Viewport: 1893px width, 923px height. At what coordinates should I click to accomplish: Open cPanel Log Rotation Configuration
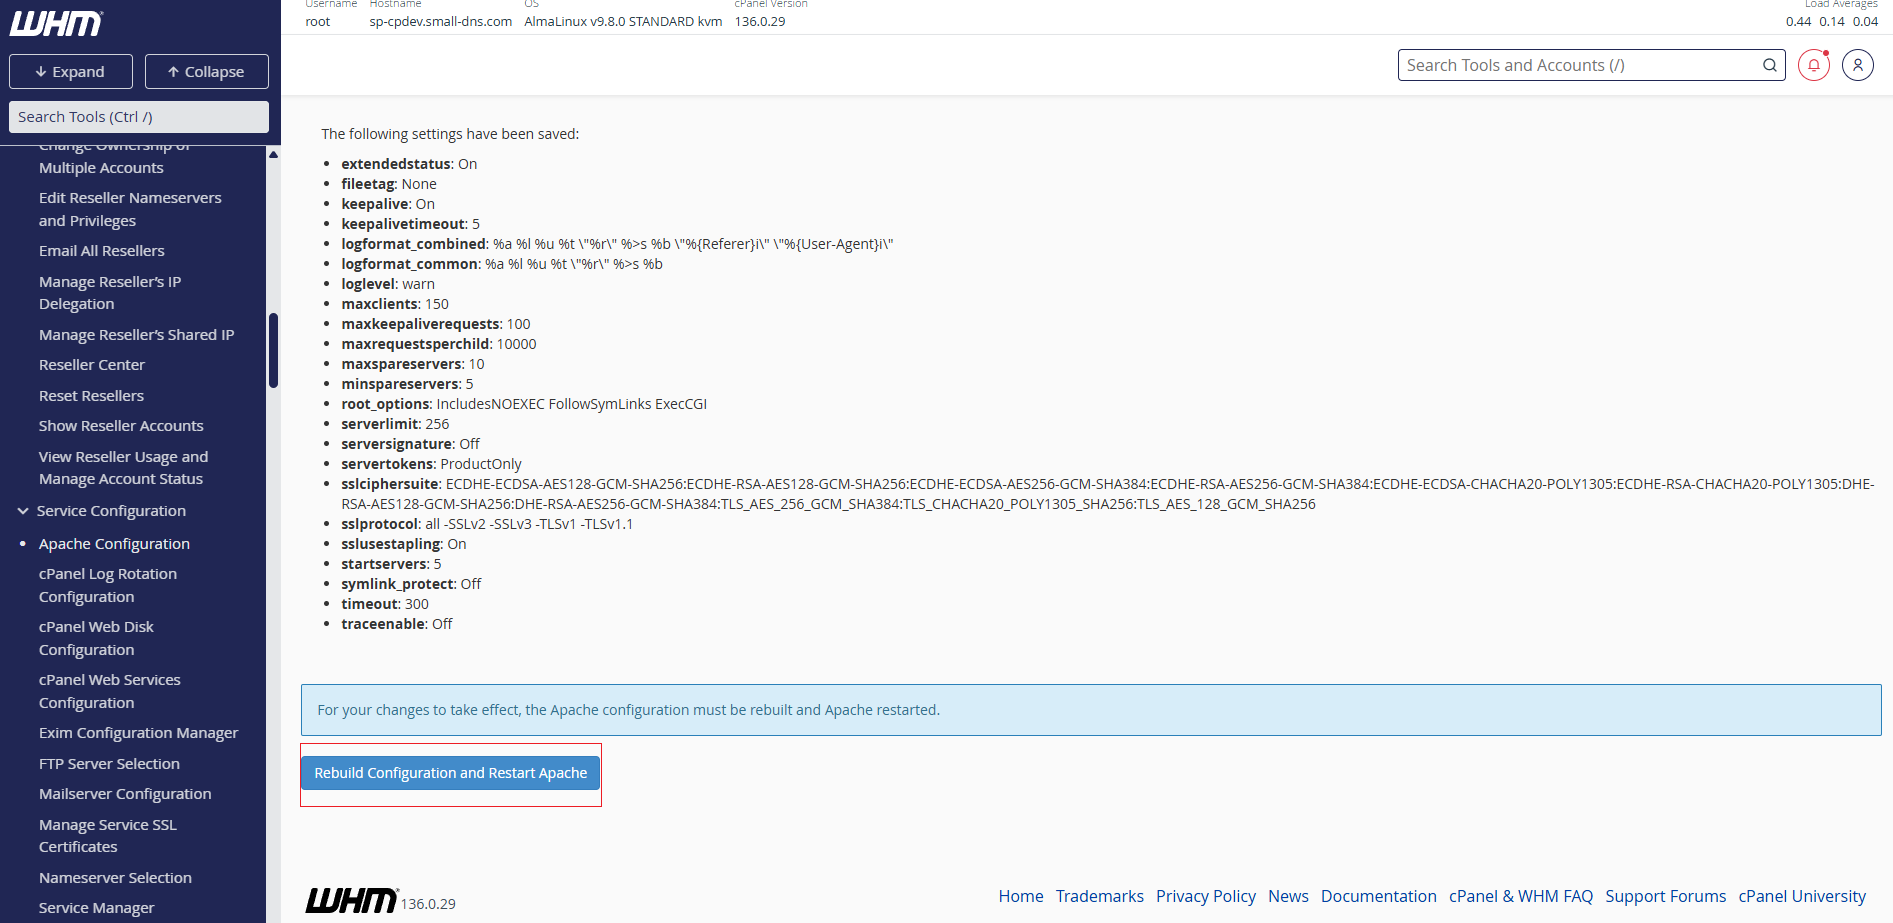click(108, 585)
